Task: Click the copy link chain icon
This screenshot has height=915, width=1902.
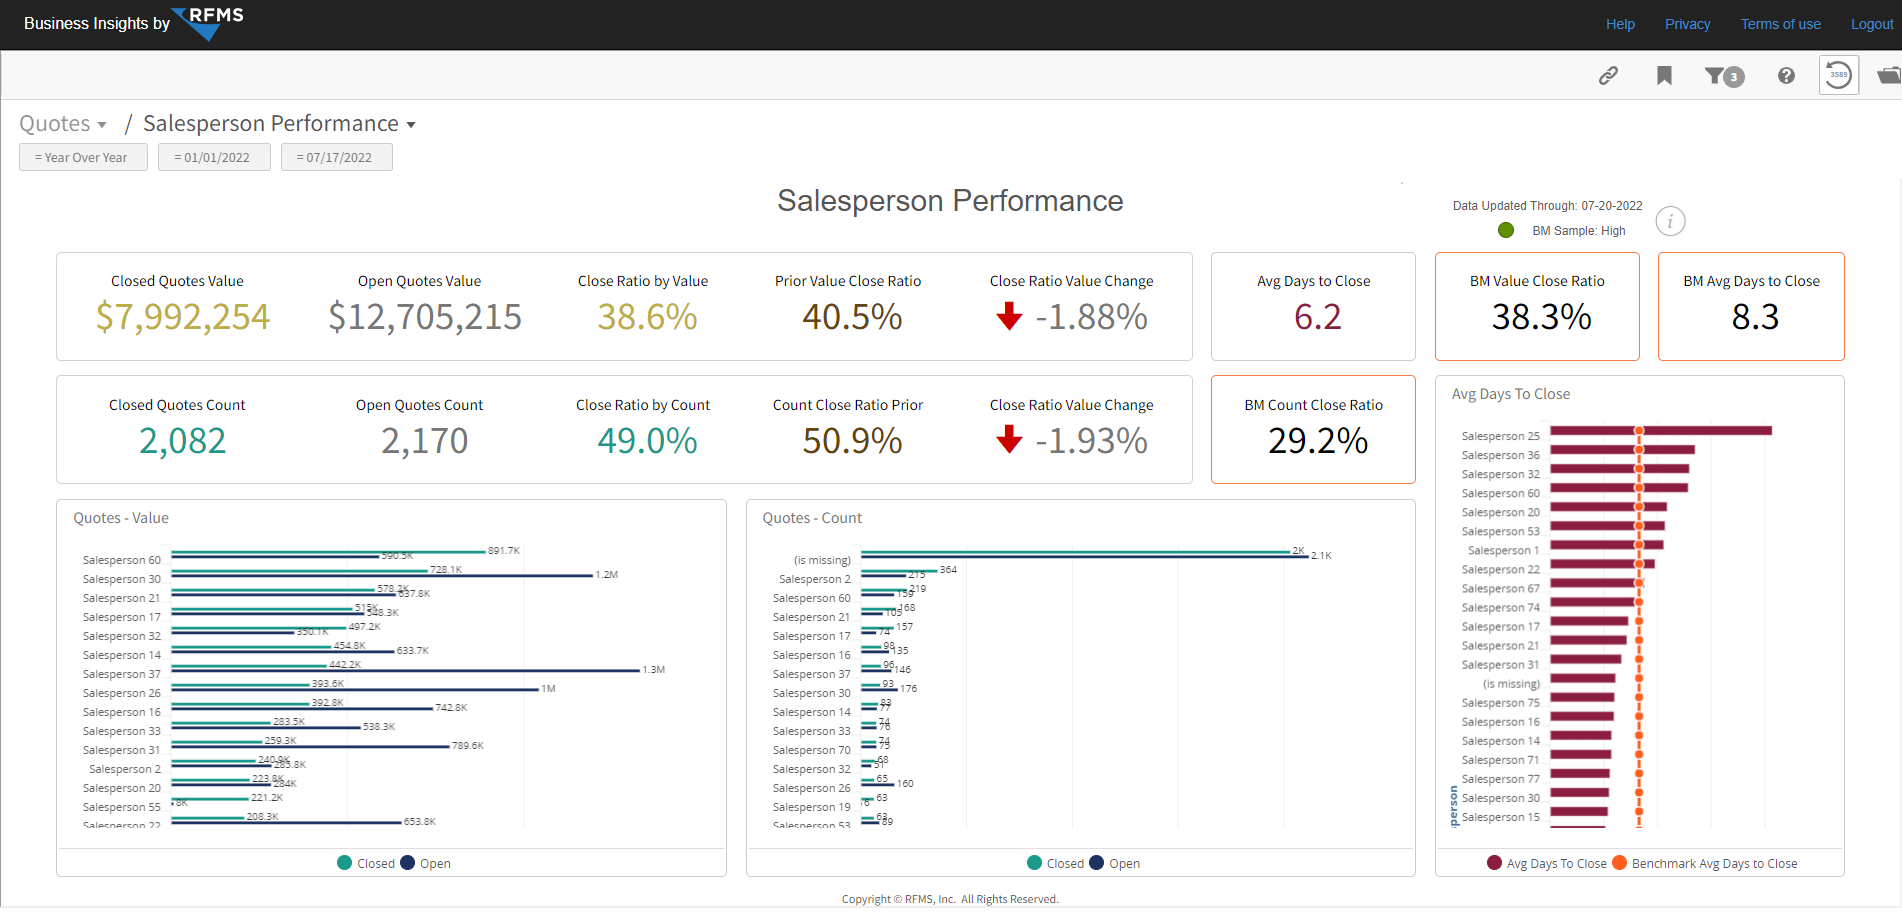Action: 1608,75
